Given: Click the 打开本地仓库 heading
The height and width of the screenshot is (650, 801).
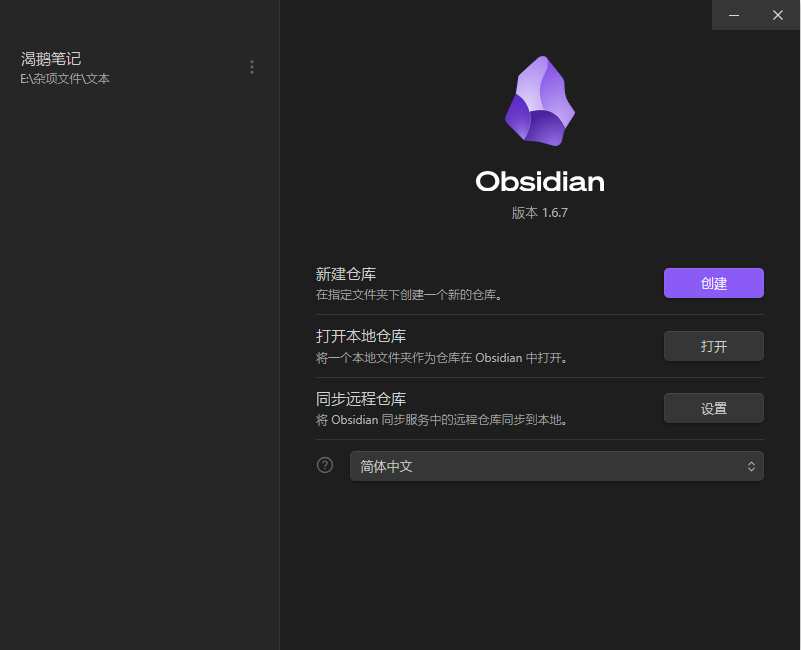Looking at the screenshot, I should (x=361, y=336).
